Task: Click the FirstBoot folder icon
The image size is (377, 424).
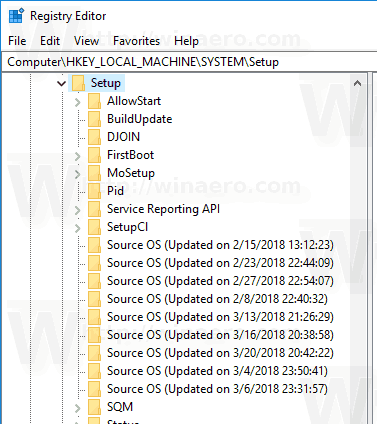Action: click(94, 155)
